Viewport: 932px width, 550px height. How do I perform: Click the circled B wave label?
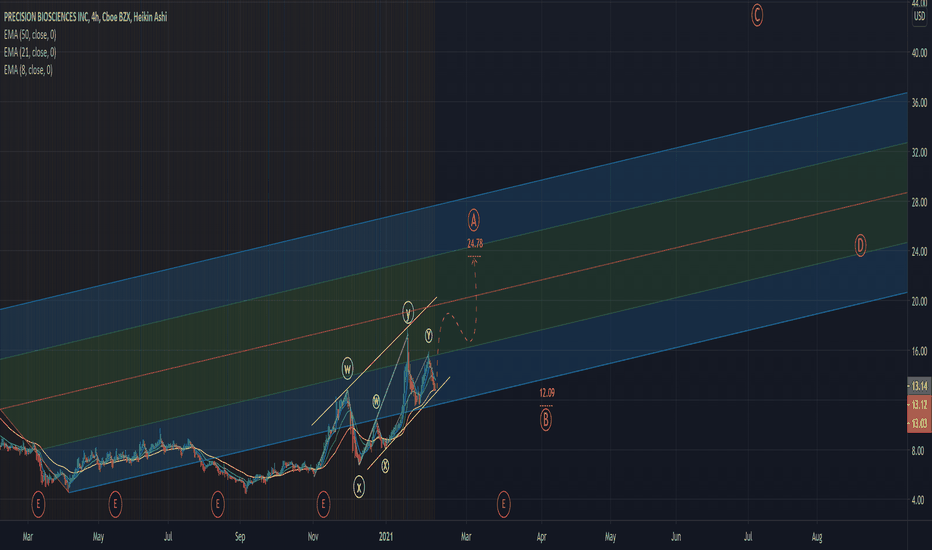pos(546,420)
